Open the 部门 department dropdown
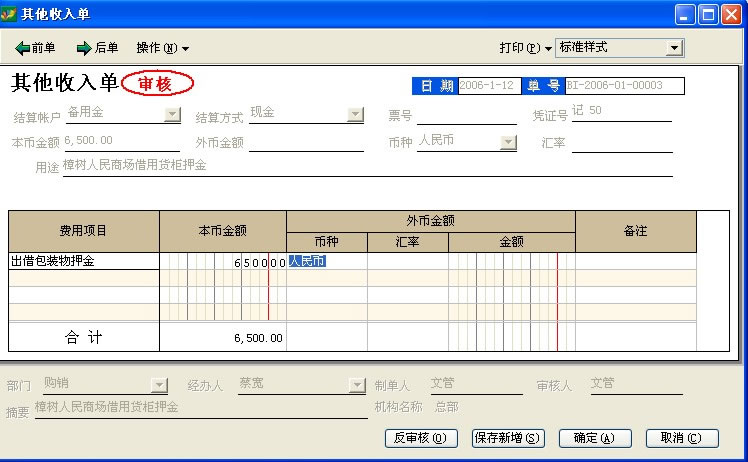The width and height of the screenshot is (748, 462). pos(158,385)
